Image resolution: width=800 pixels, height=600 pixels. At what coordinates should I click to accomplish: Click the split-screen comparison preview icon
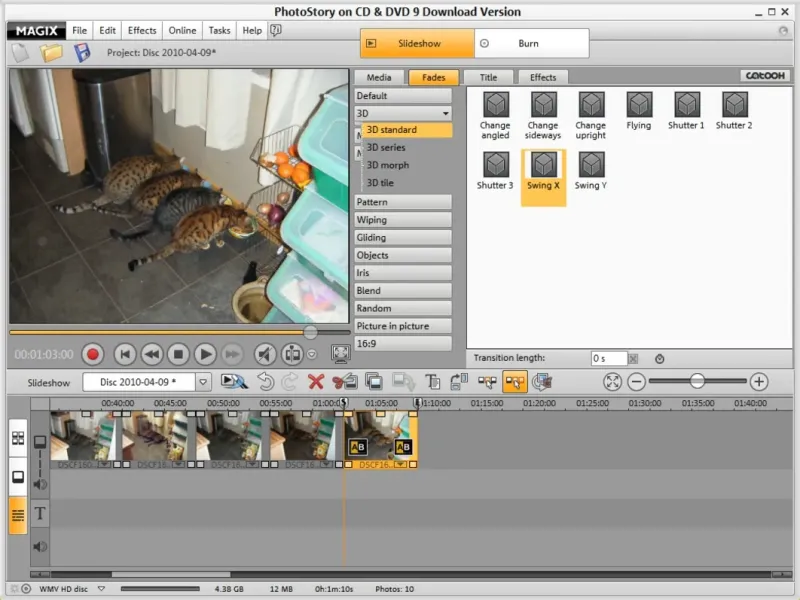tap(292, 354)
